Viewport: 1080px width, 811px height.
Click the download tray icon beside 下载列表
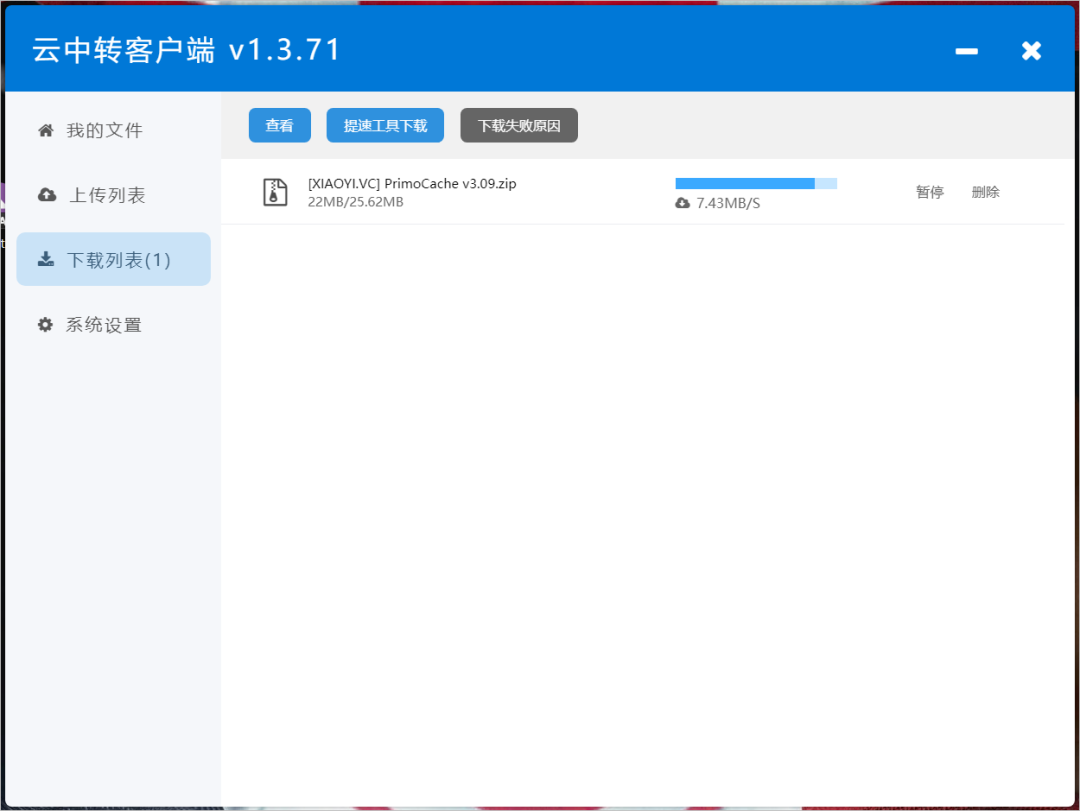45,259
